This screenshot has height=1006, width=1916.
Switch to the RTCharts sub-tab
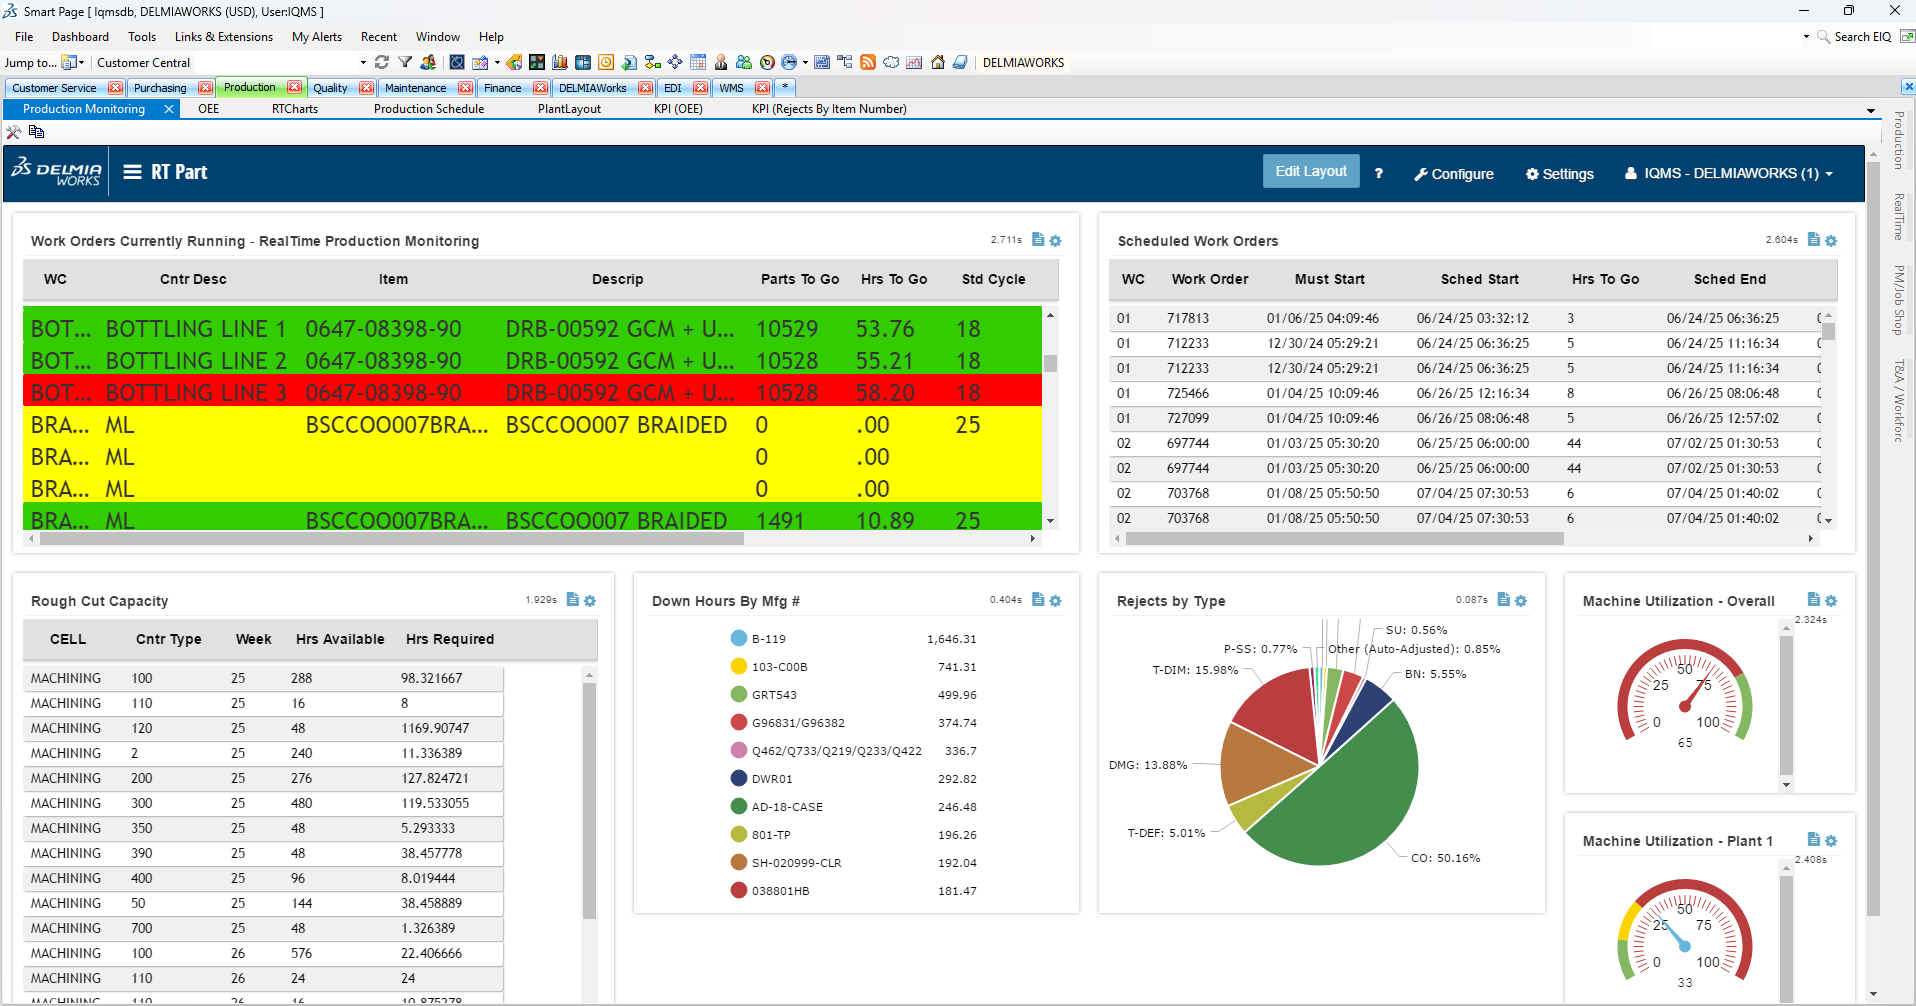[x=295, y=109]
